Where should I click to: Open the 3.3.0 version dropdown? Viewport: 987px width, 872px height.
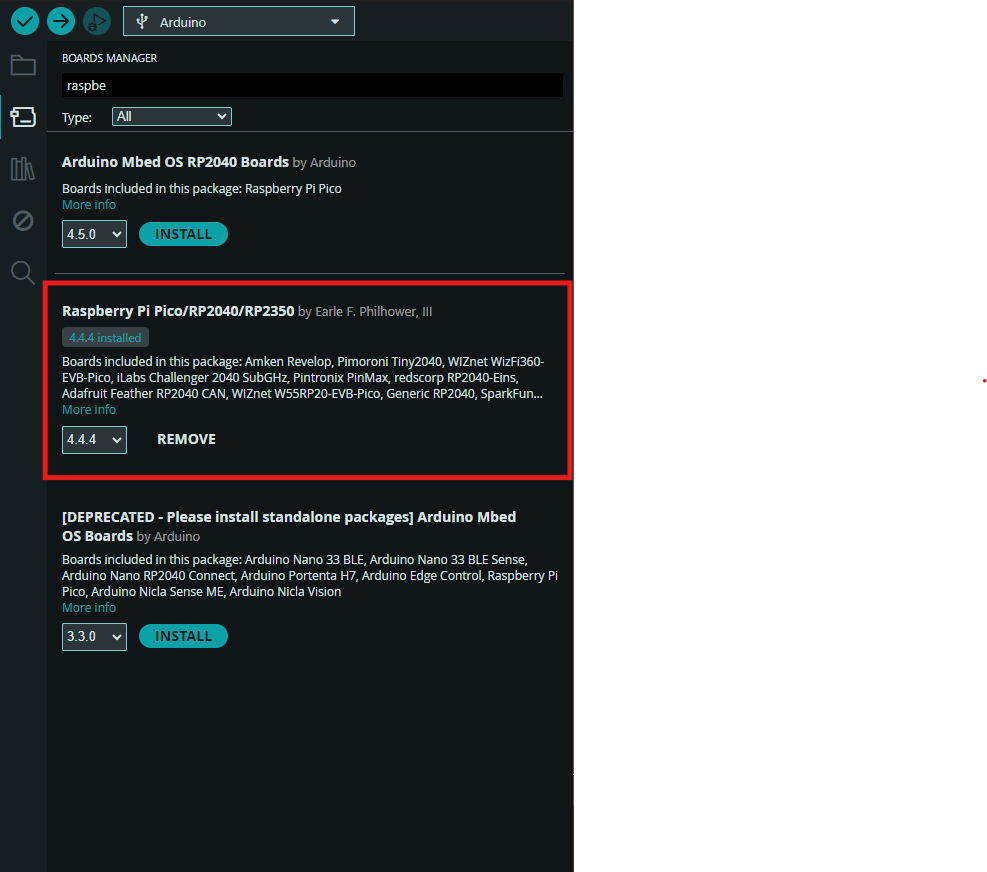pos(94,637)
